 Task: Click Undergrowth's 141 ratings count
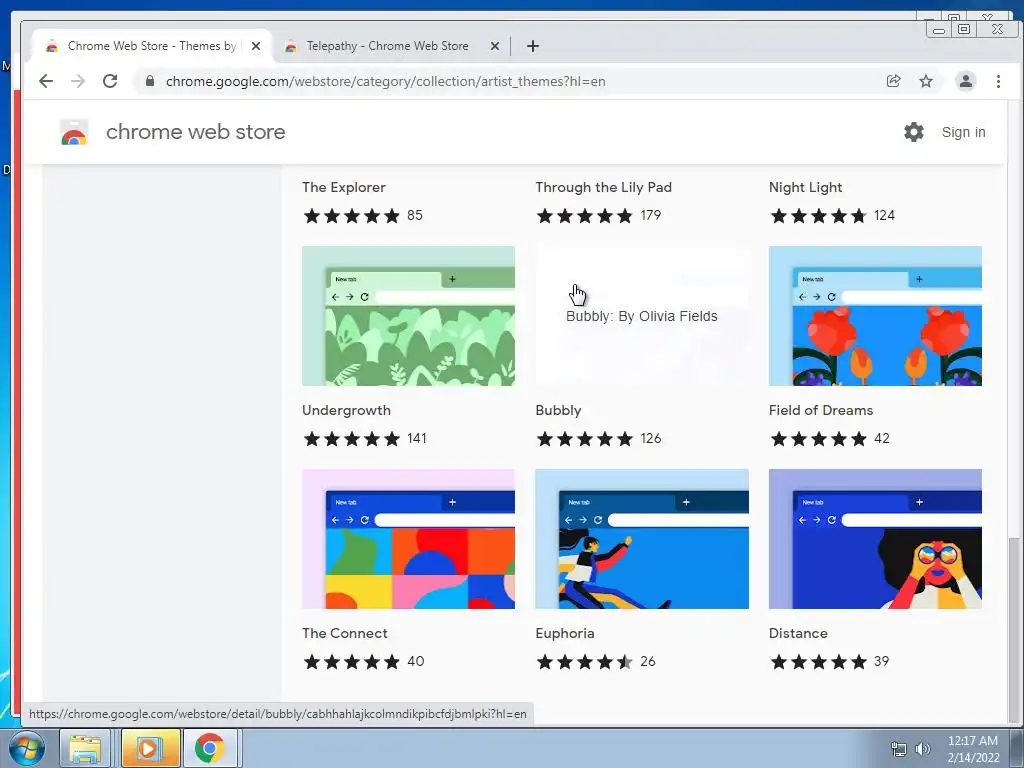tap(417, 438)
